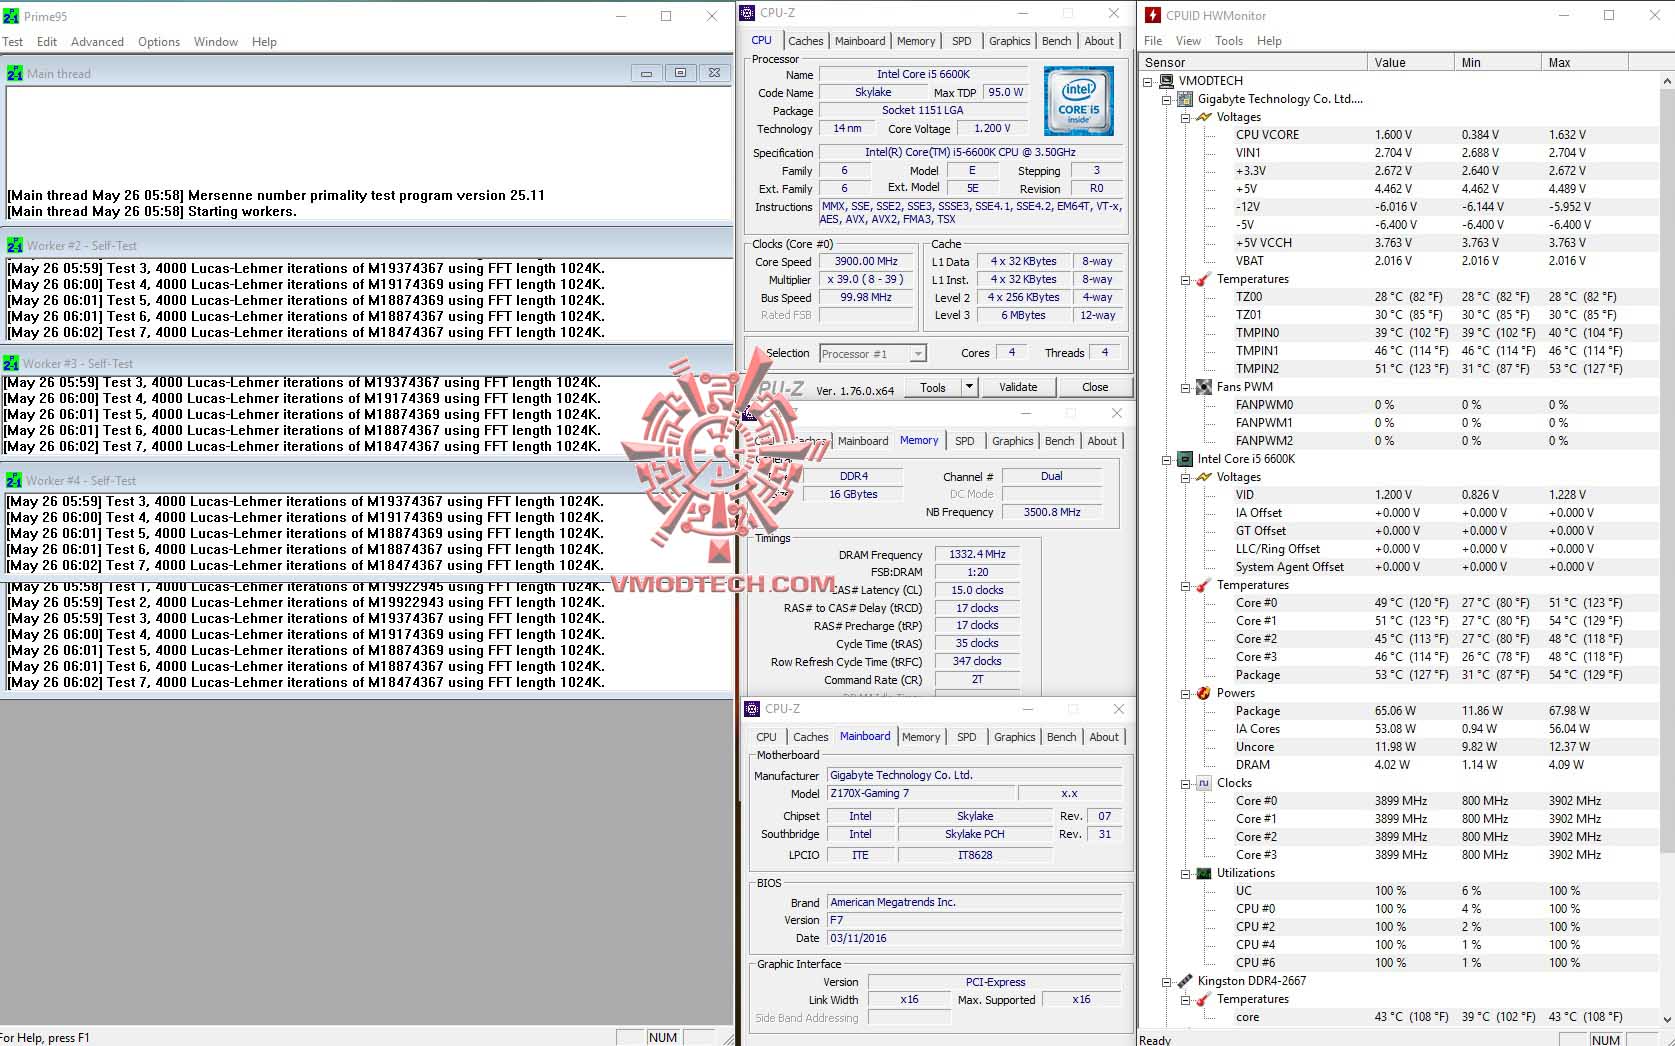The height and width of the screenshot is (1046, 1675).
Task: Open the Options menu in Prime95
Action: point(159,42)
